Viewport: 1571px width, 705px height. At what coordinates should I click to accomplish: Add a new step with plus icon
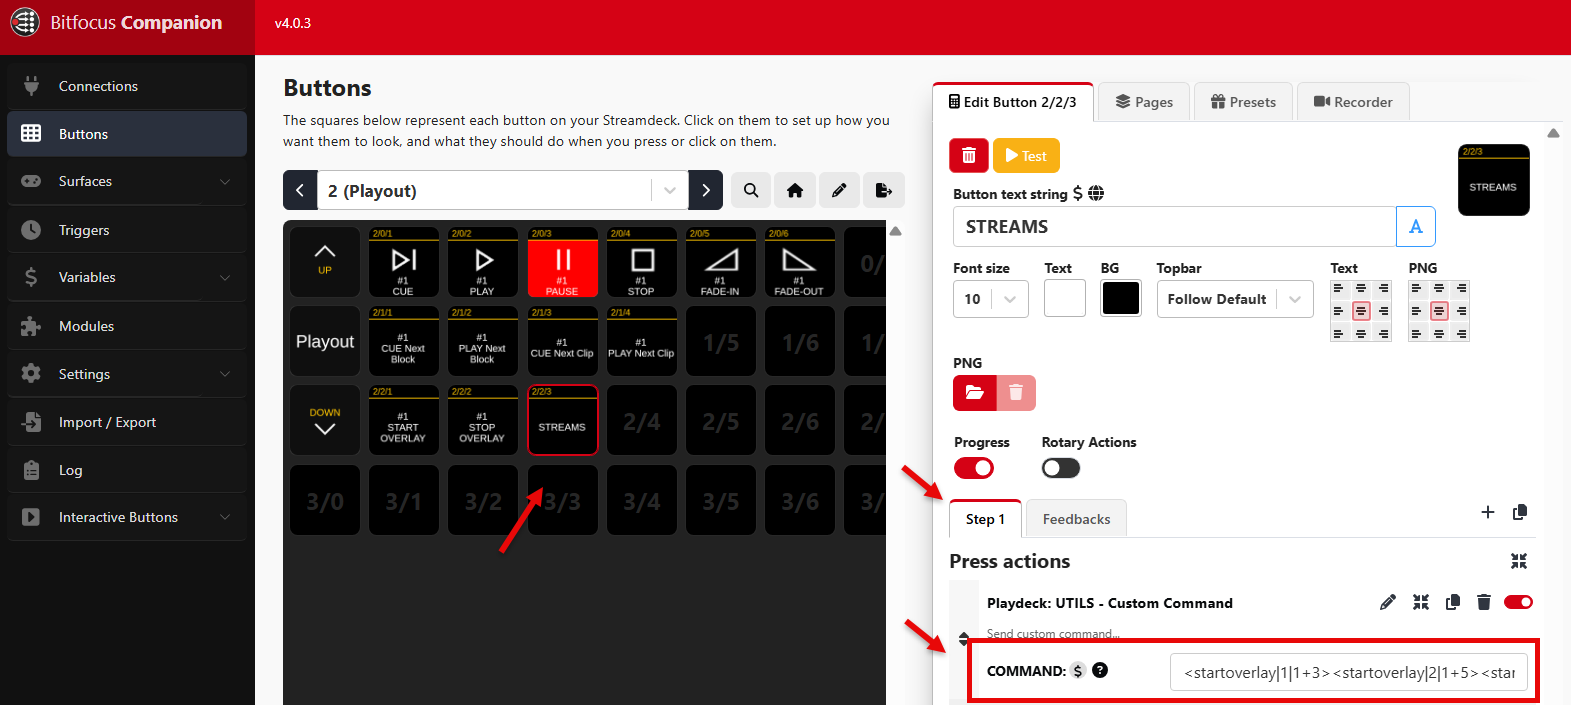coord(1488,512)
